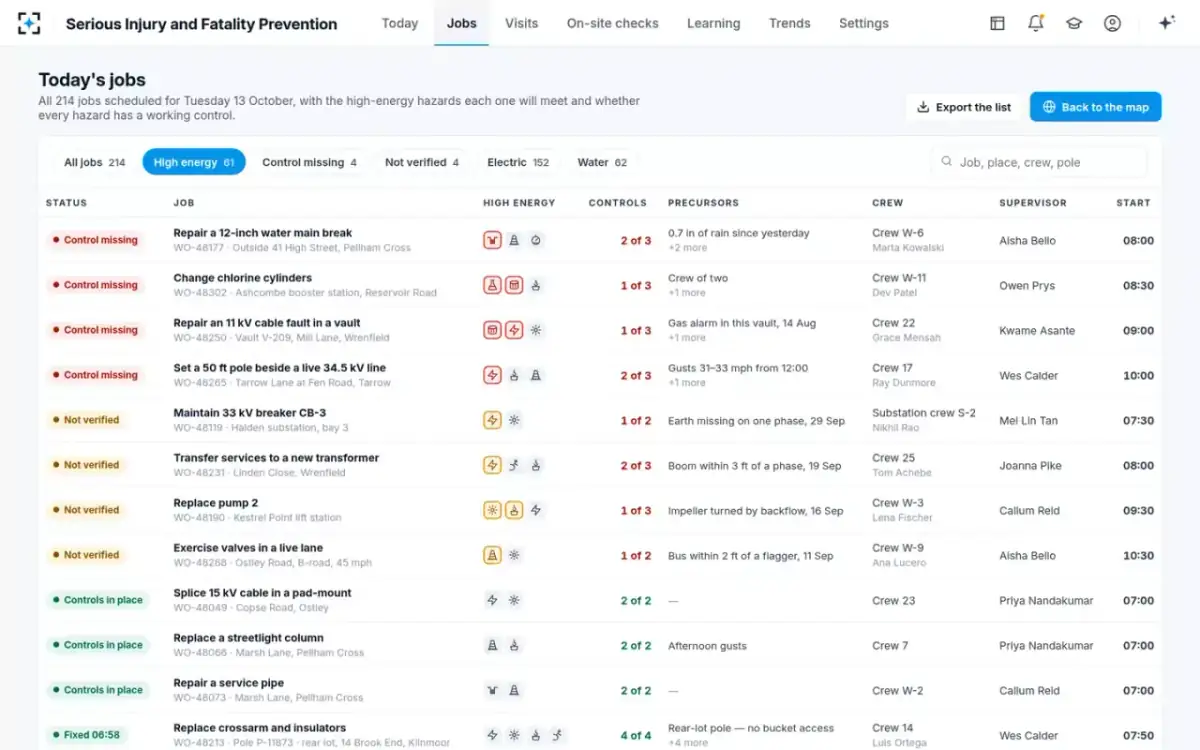Open the Learning tab
1200x750 pixels.
[x=714, y=23]
